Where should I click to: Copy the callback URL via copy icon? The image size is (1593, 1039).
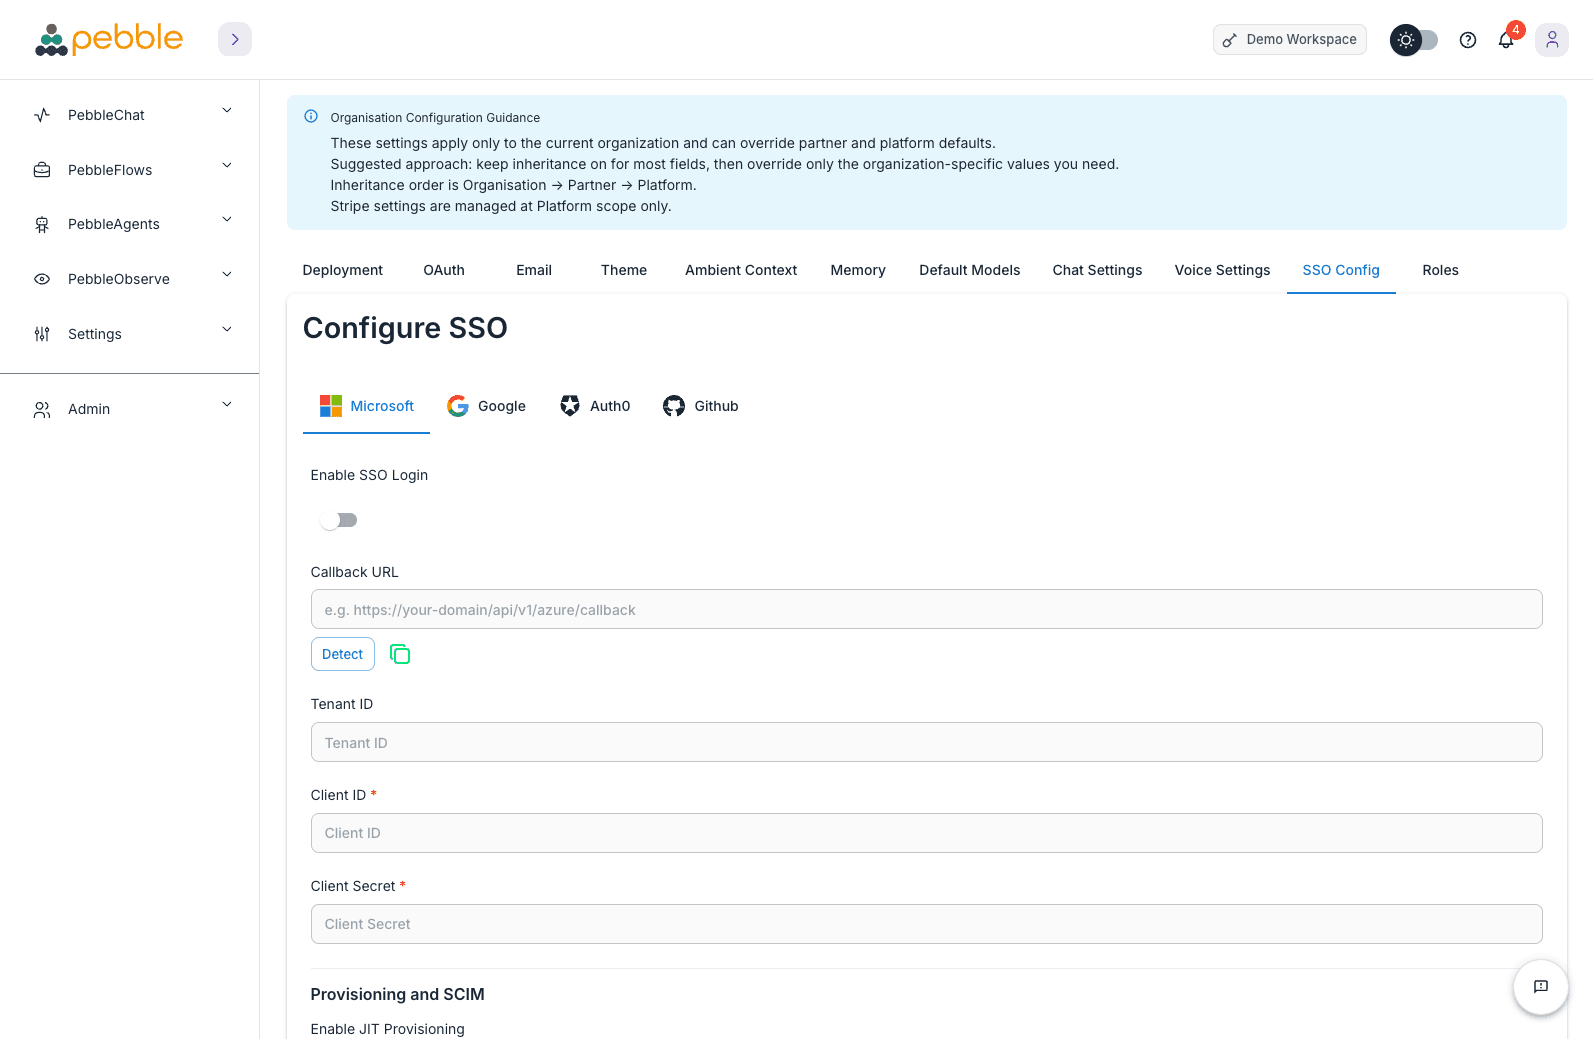pyautogui.click(x=400, y=654)
